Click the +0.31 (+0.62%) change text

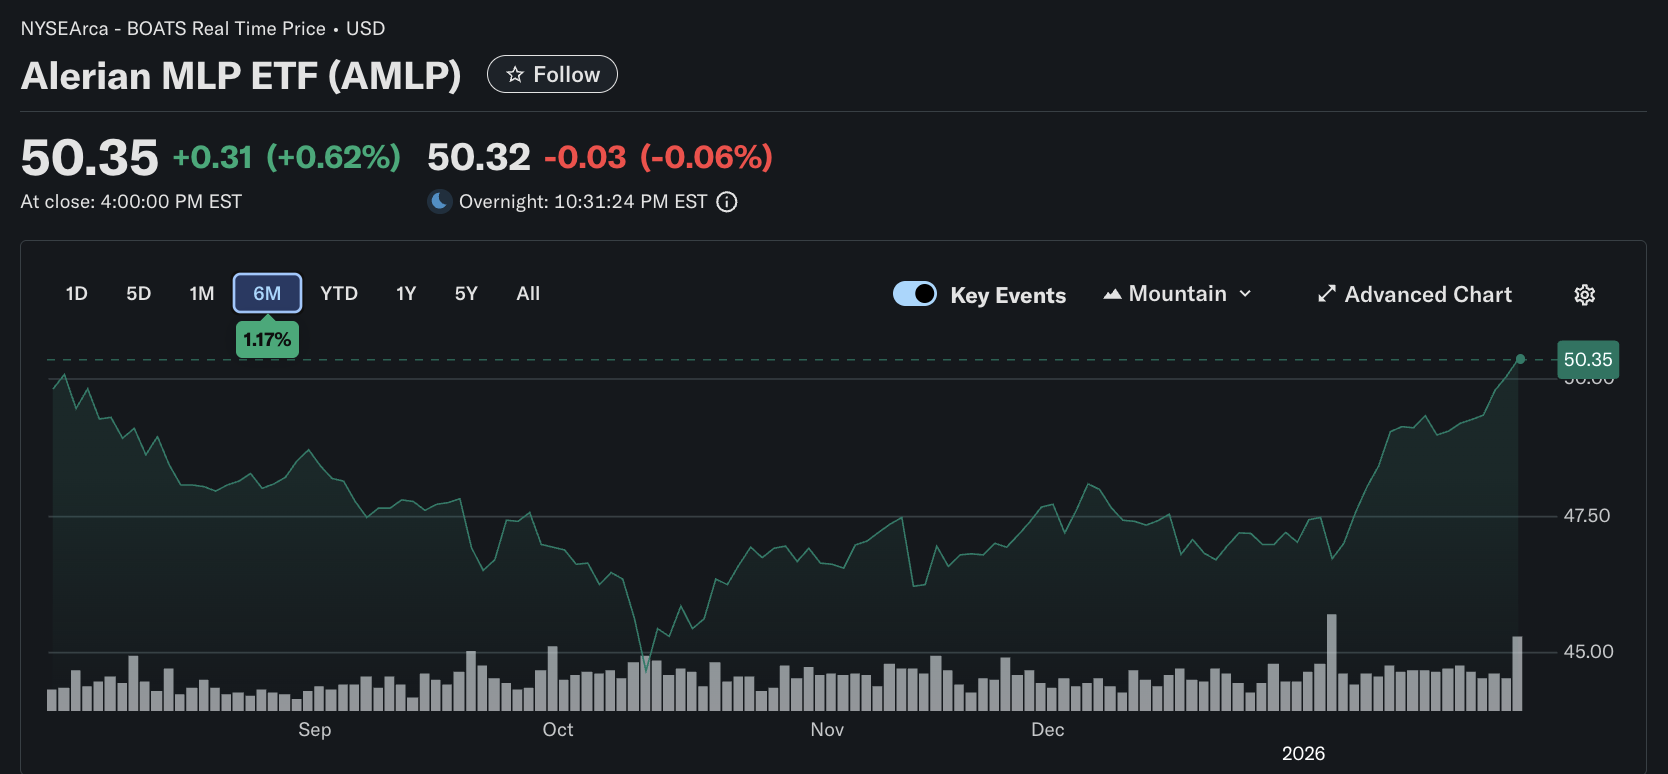click(287, 157)
